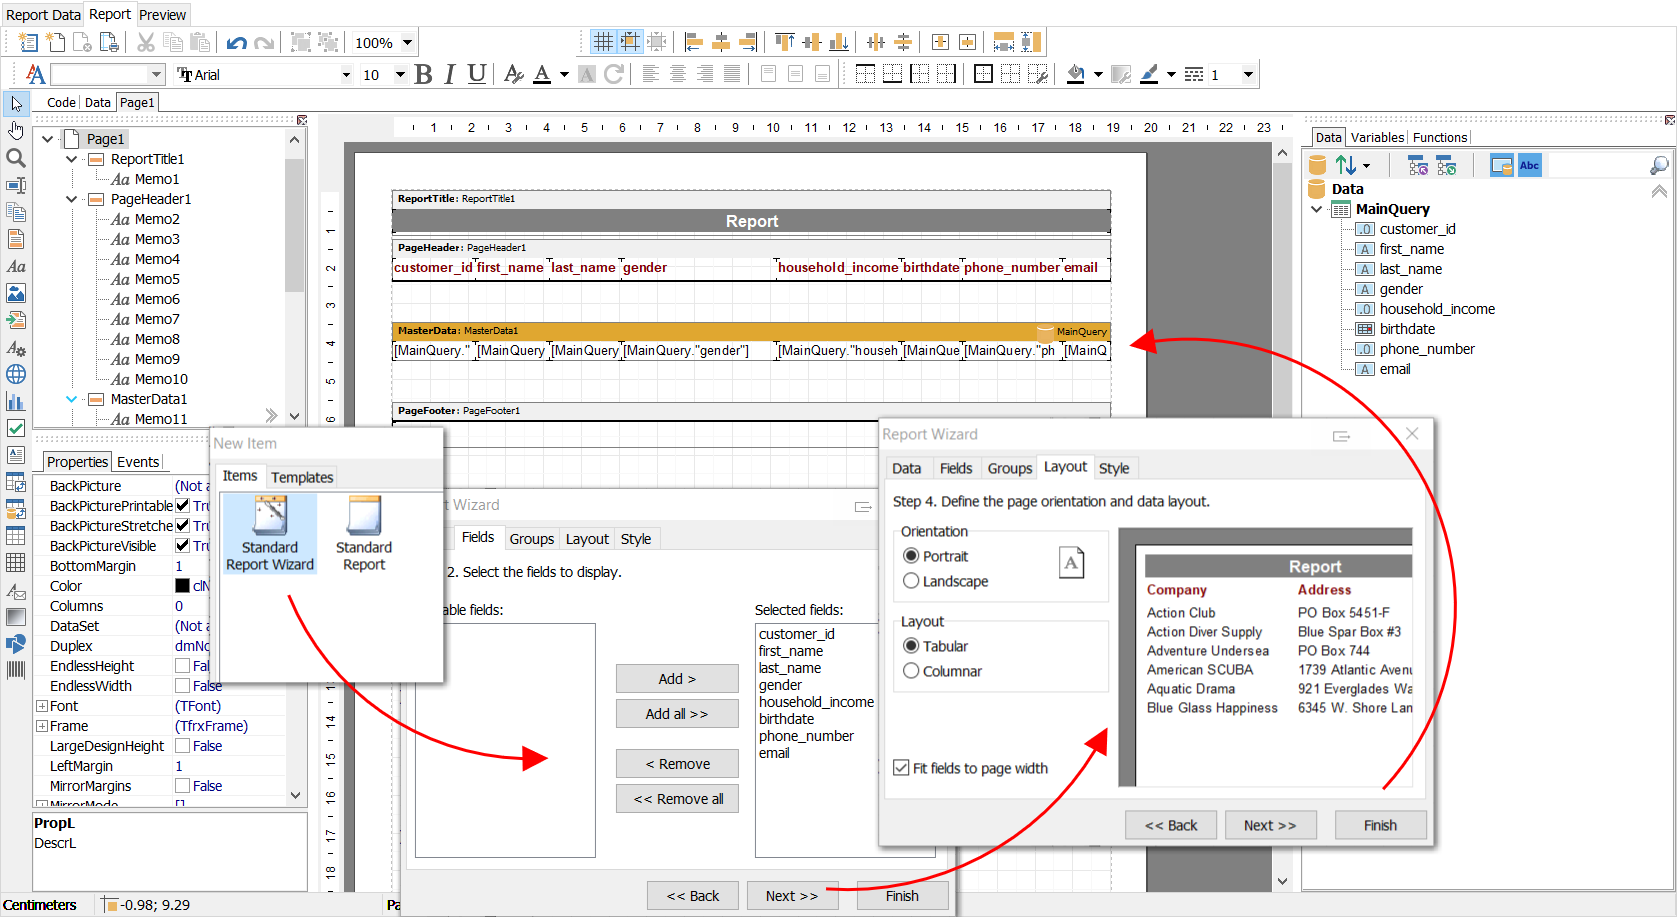The width and height of the screenshot is (1677, 917).
Task: Switch to the Preview tab
Action: [x=162, y=15]
